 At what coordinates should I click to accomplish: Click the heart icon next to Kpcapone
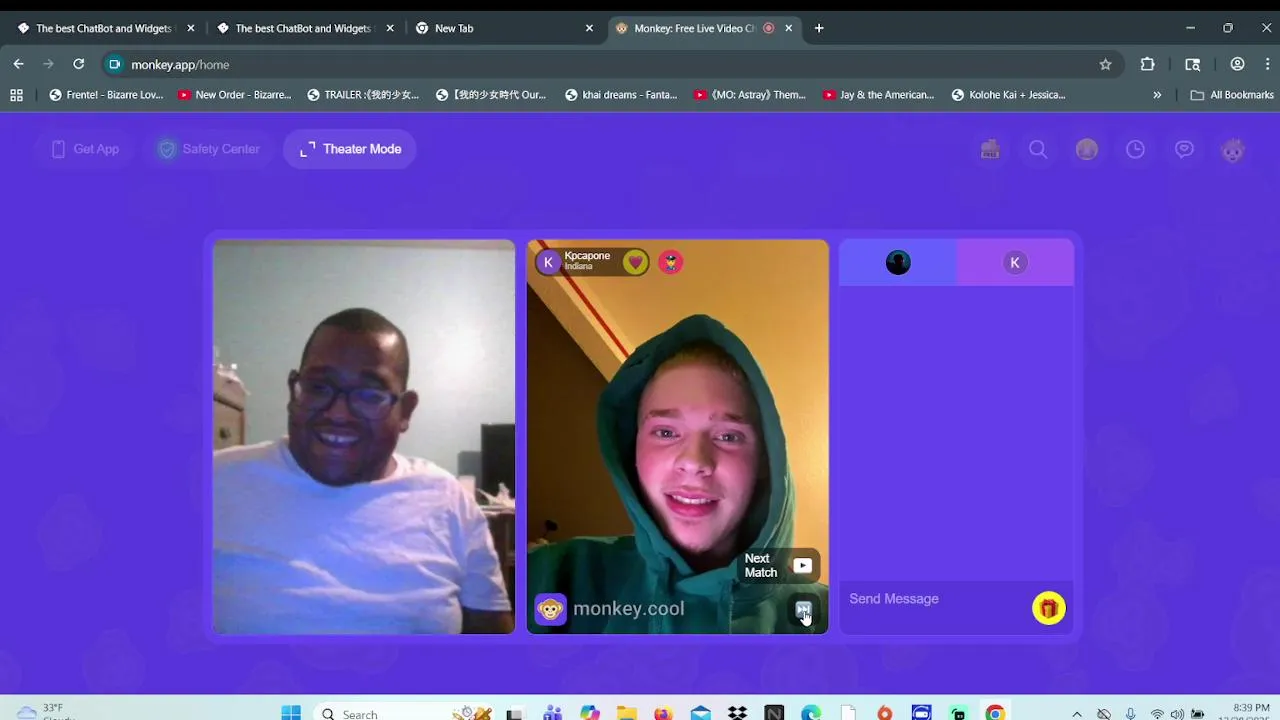pyautogui.click(x=635, y=262)
